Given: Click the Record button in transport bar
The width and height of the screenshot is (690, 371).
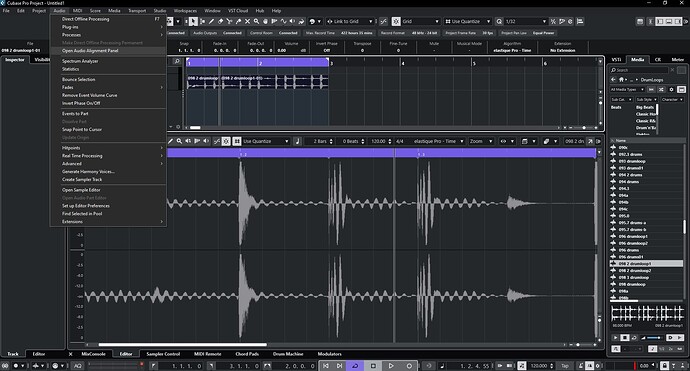Looking at the screenshot, I should click(x=409, y=366).
